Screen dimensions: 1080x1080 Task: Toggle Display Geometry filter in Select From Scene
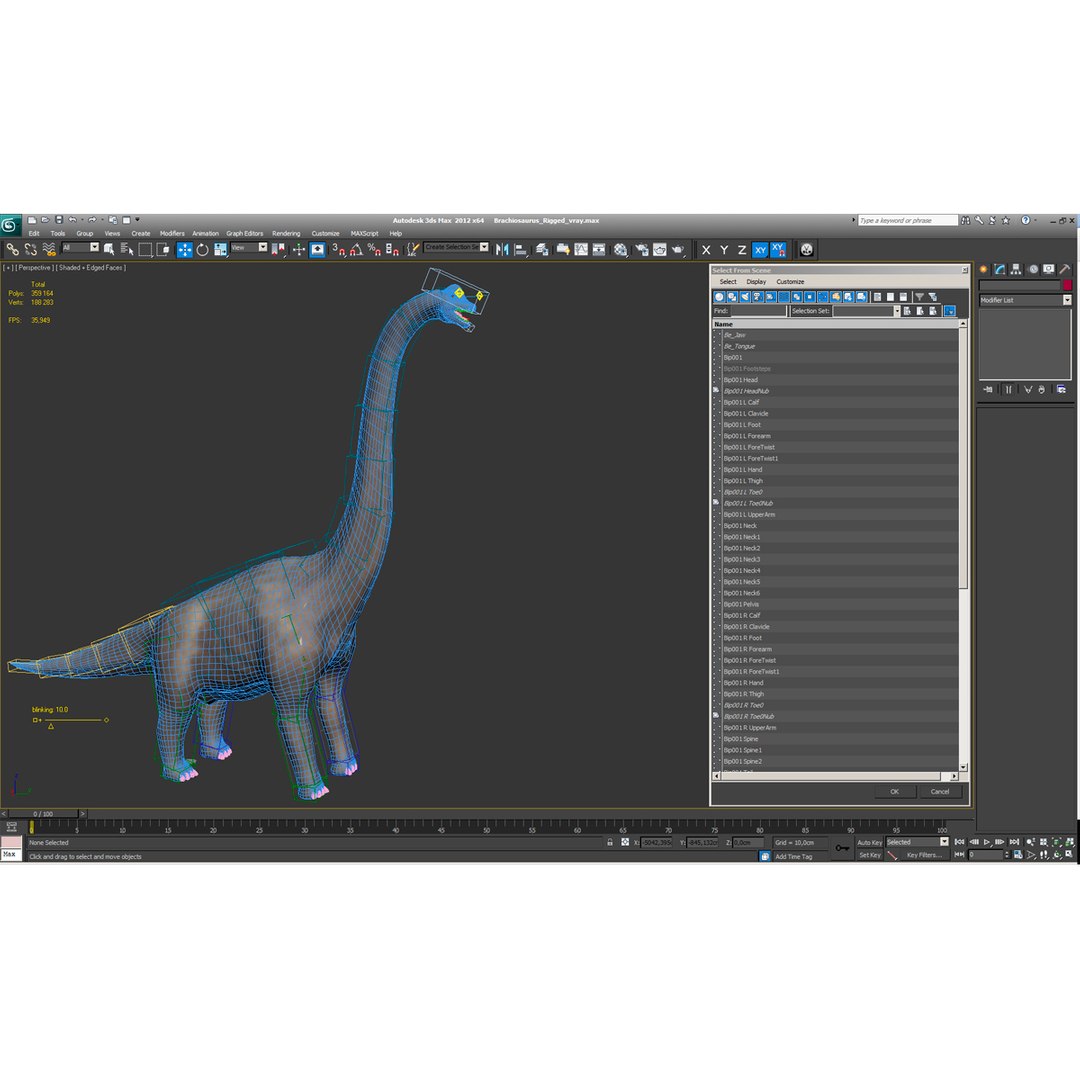click(x=719, y=297)
